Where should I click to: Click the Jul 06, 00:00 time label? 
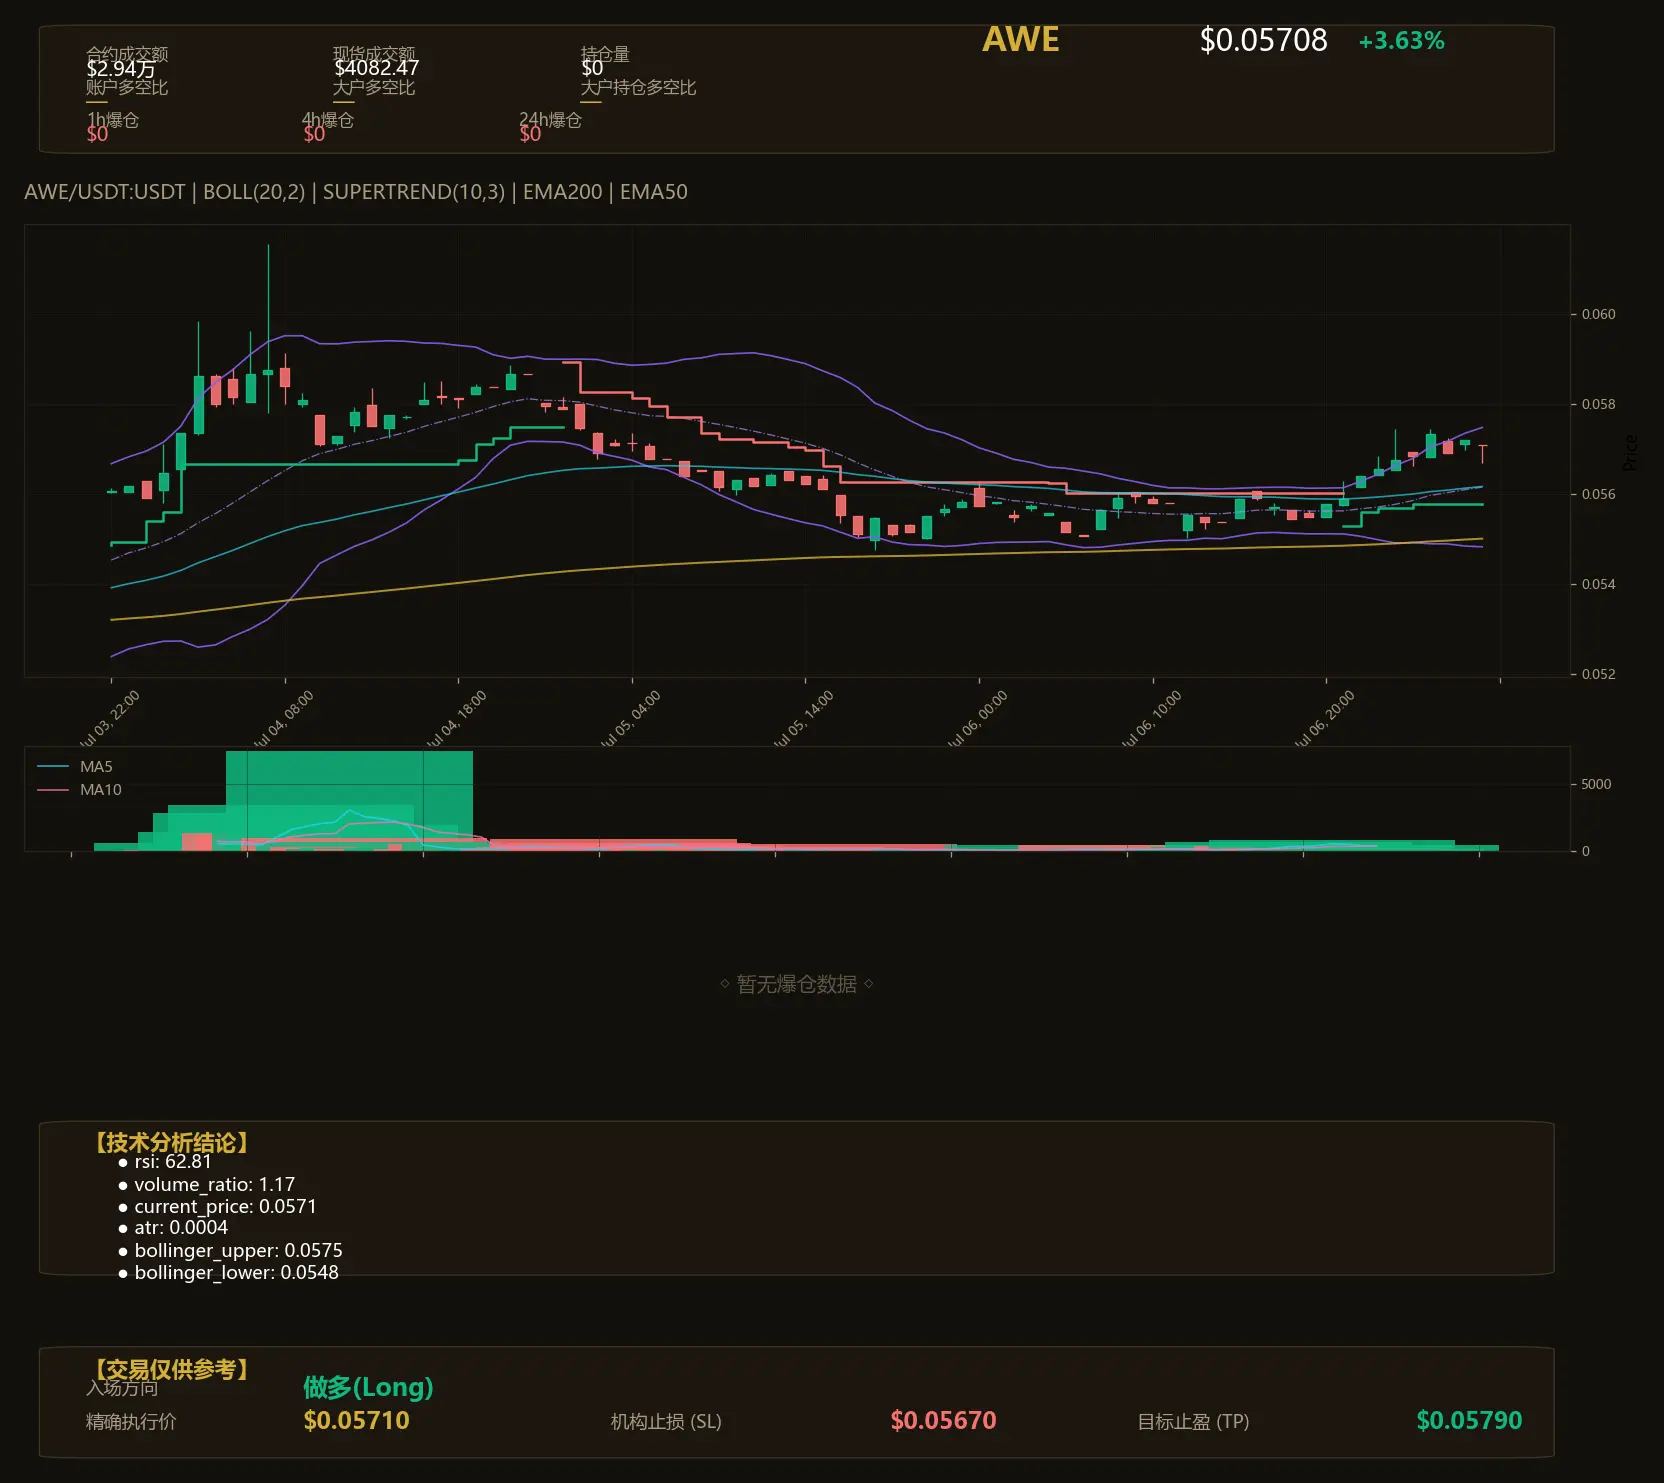[978, 719]
